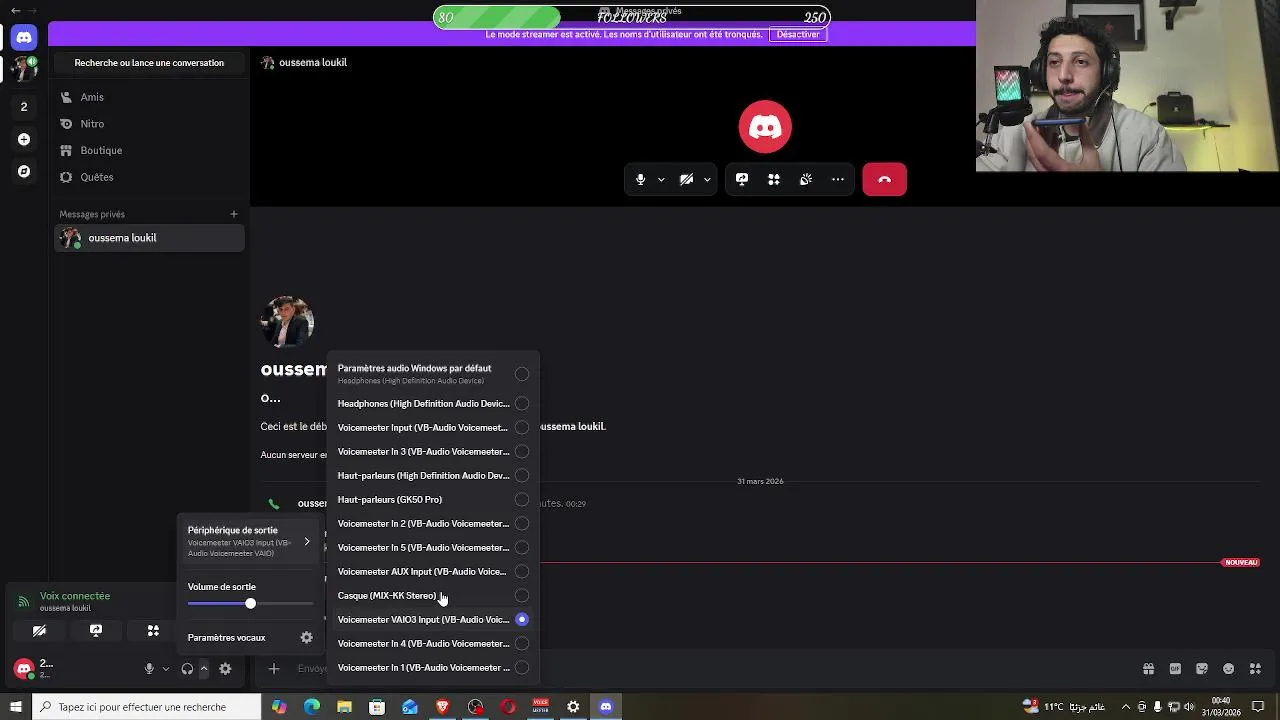
Task: Open the oussema loukil conversation in the sidebar
Action: point(150,238)
